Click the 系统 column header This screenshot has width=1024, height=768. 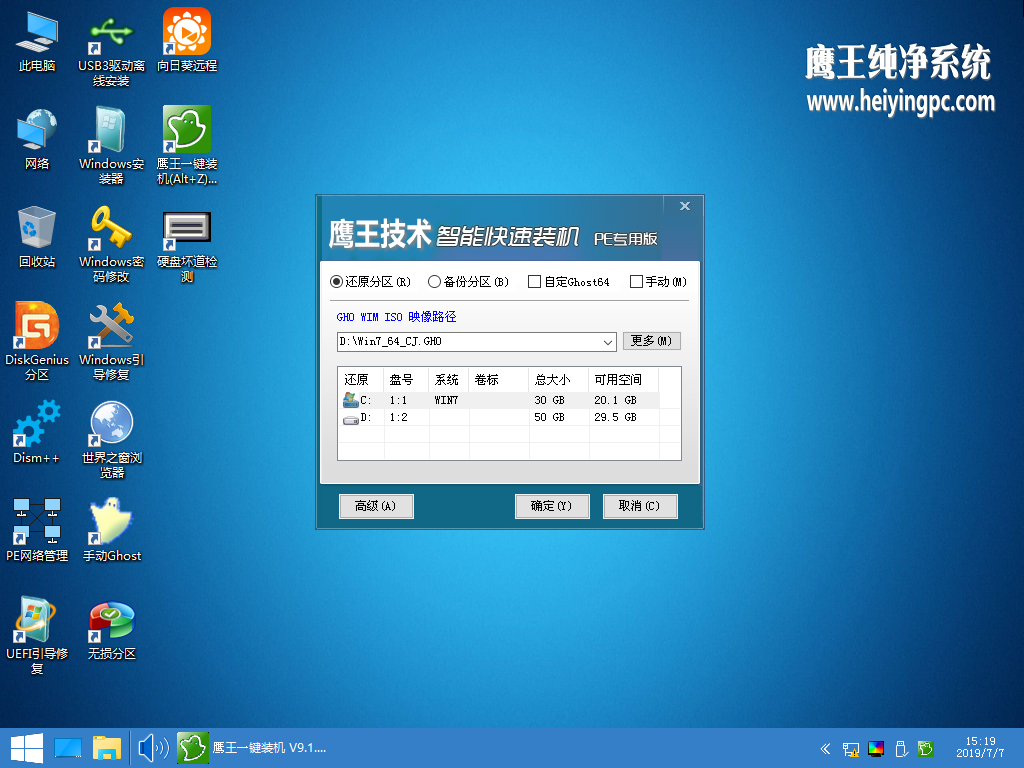click(449, 379)
